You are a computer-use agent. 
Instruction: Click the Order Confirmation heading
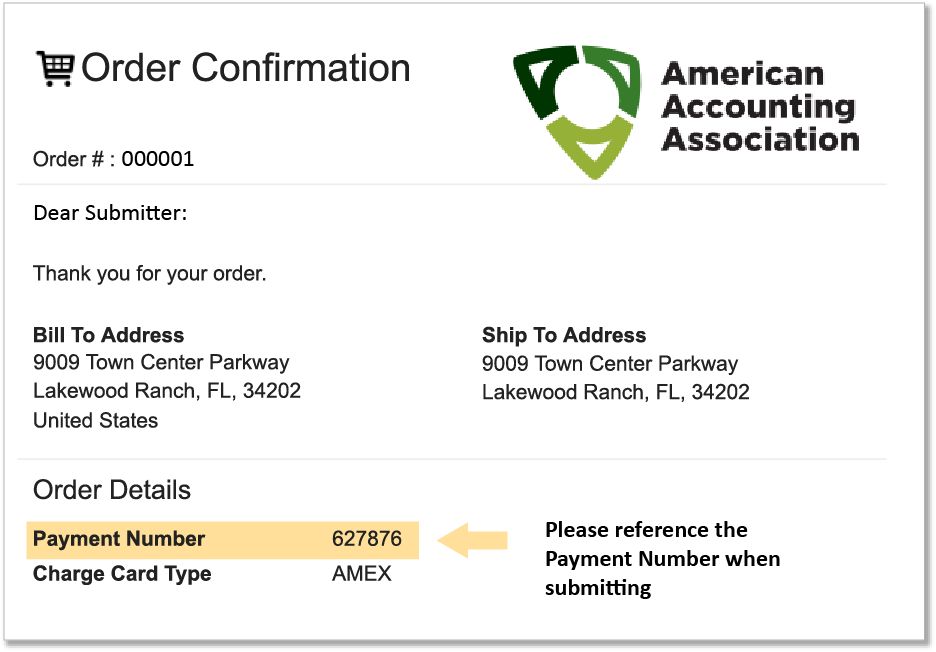pos(246,68)
